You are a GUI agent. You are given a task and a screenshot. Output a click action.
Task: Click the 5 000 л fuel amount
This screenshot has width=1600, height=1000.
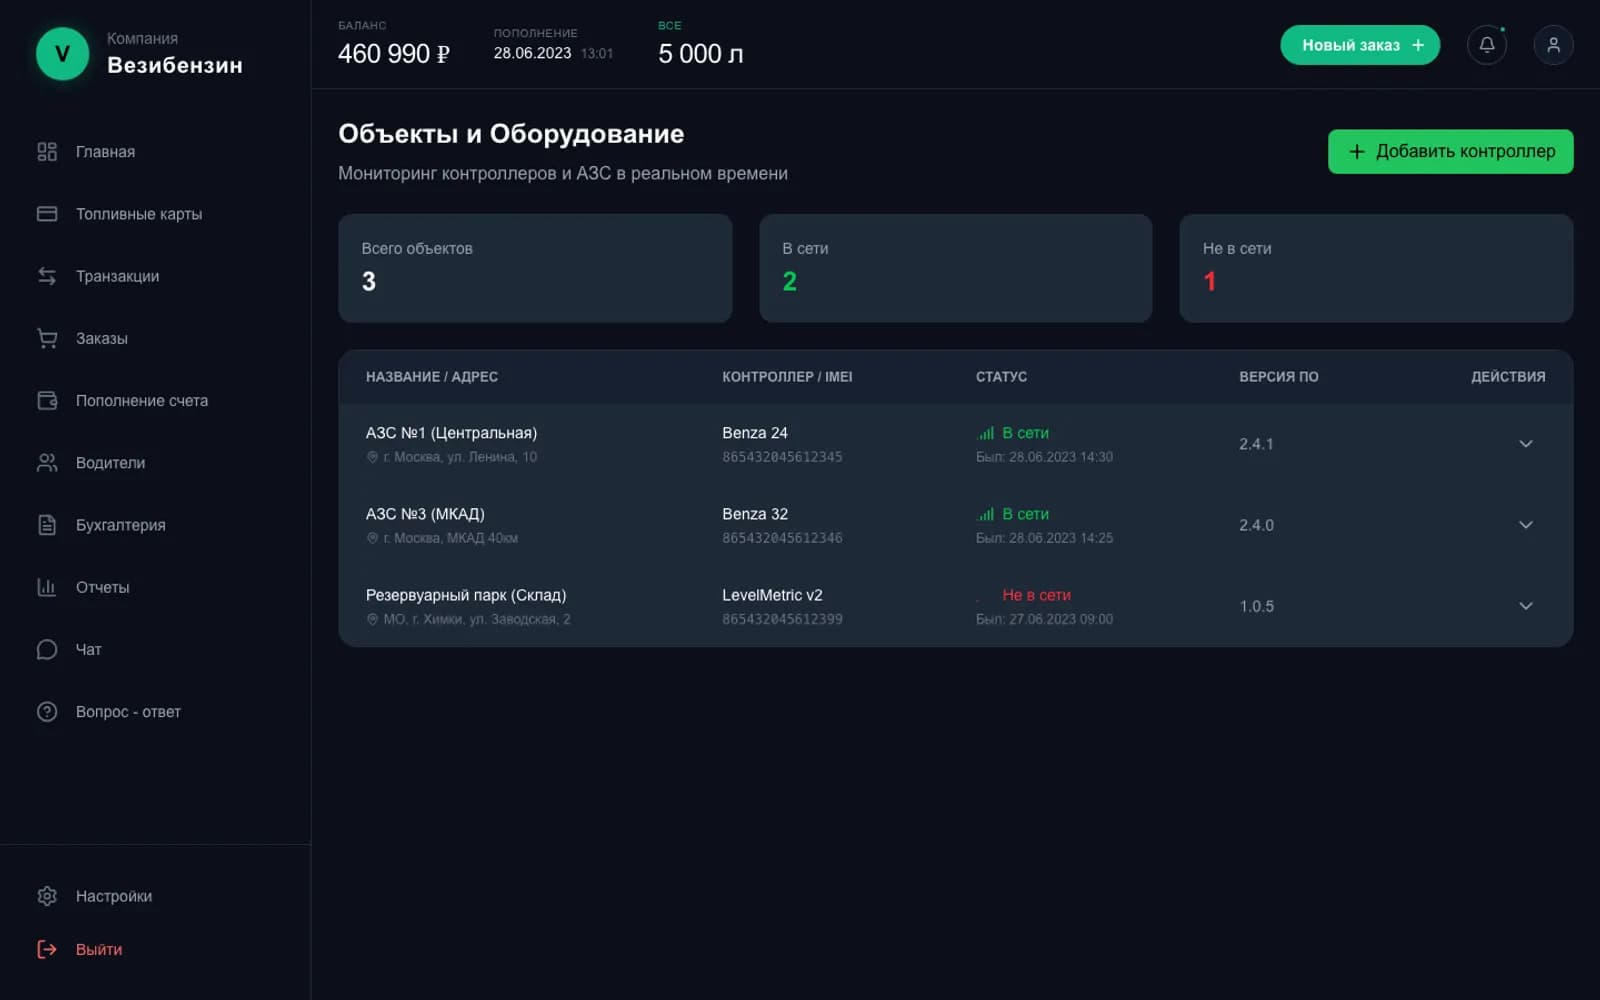pyautogui.click(x=701, y=54)
